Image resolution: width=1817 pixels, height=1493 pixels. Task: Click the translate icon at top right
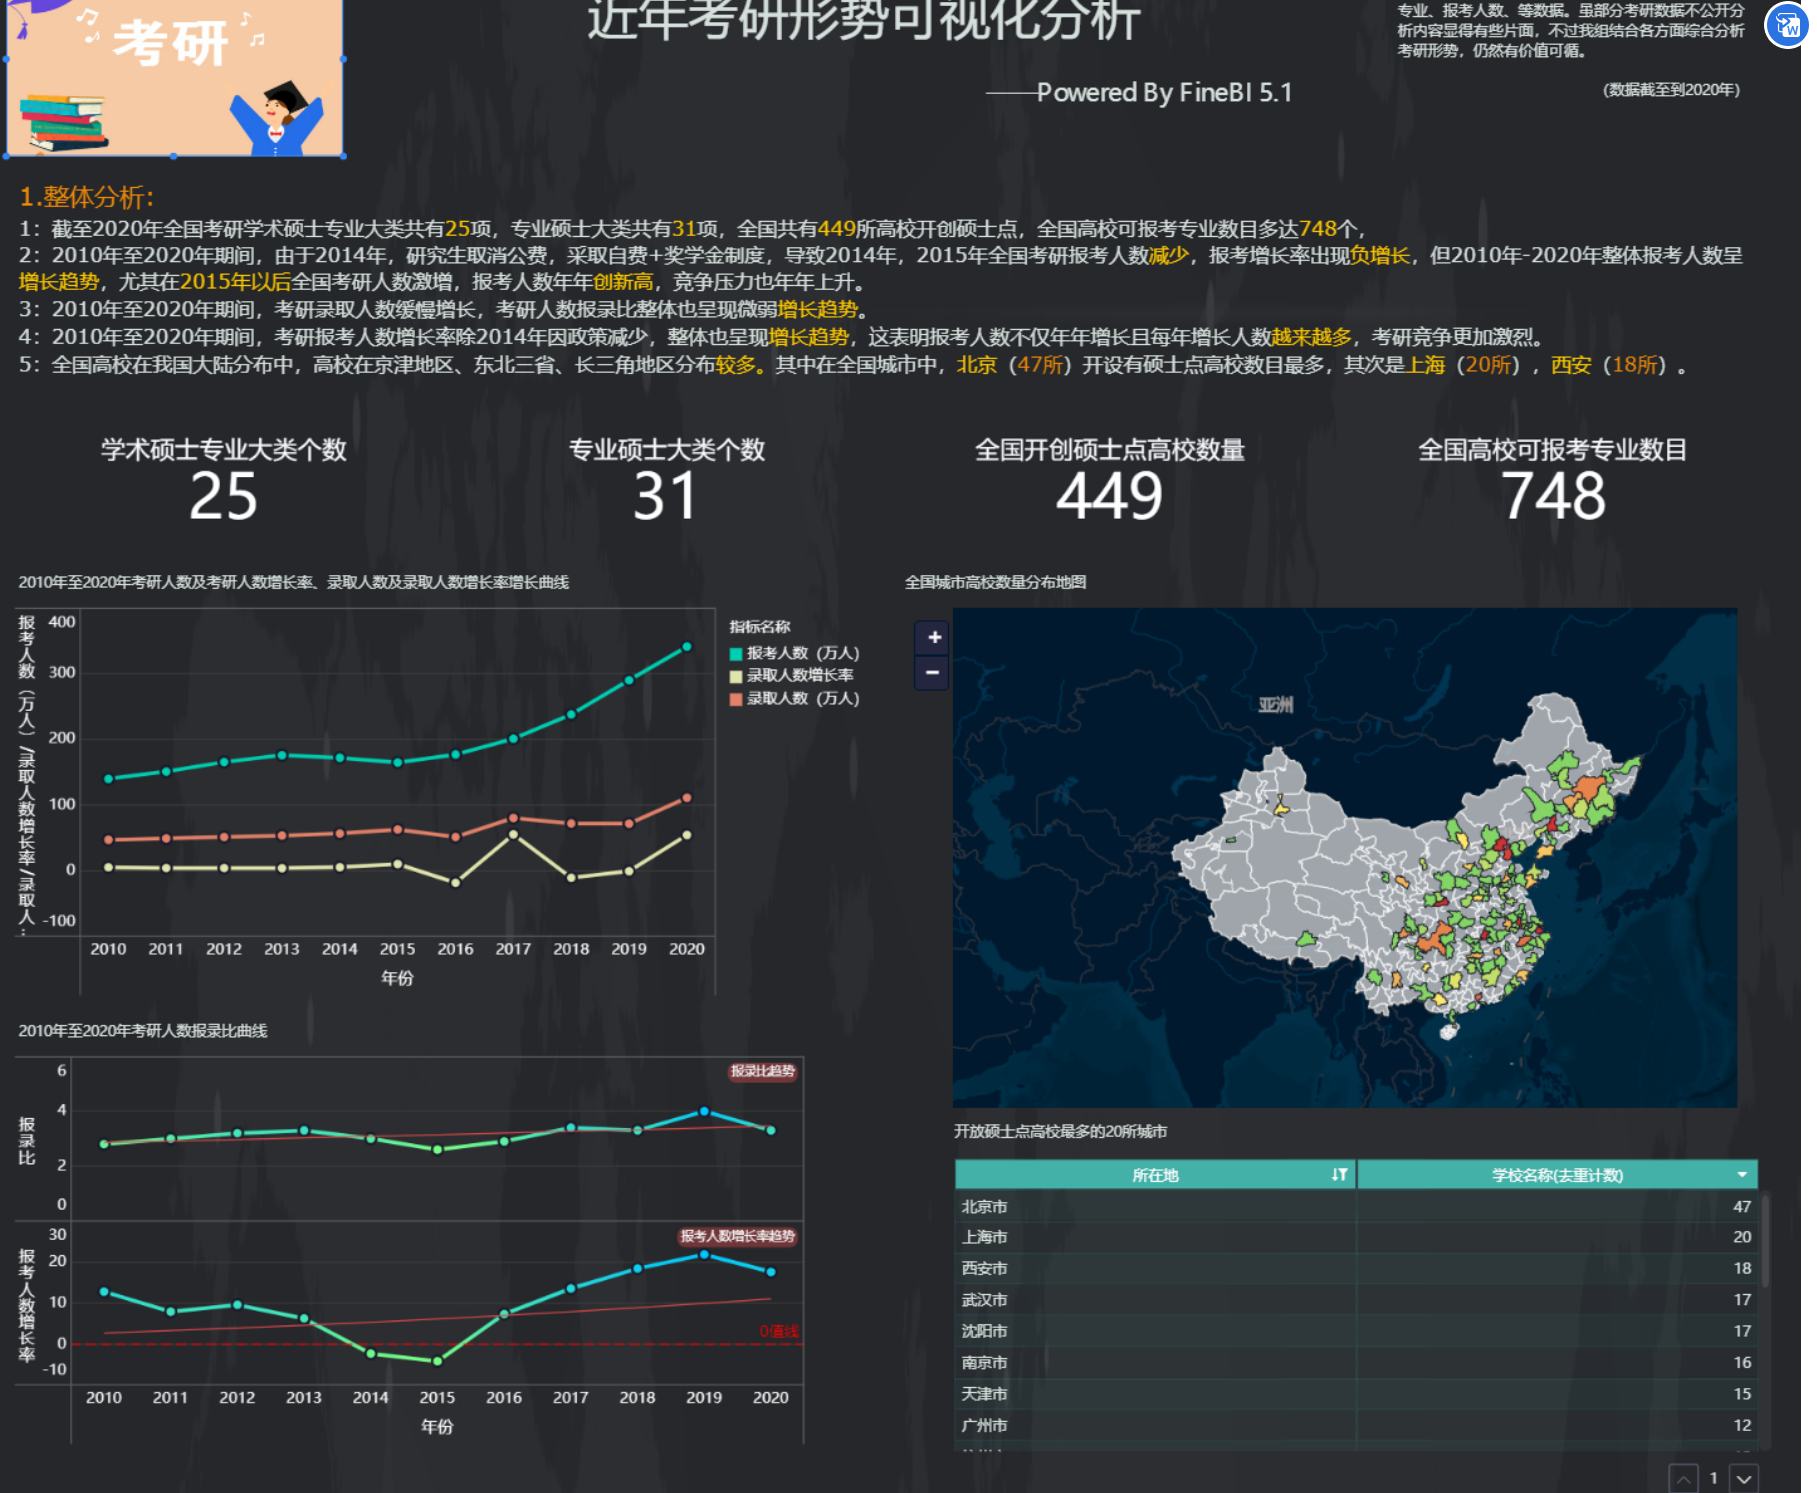1787,26
